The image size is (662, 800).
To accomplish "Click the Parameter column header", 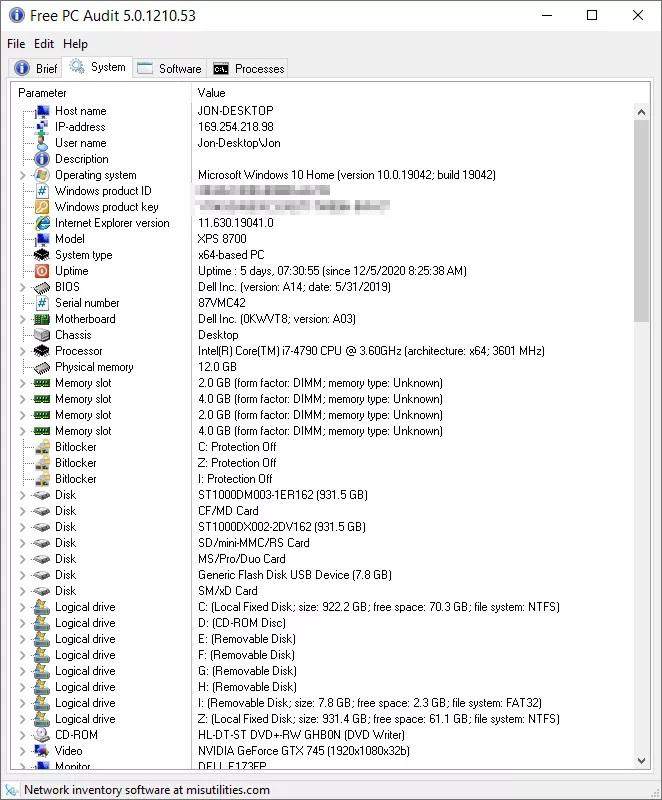I will [x=100, y=93].
